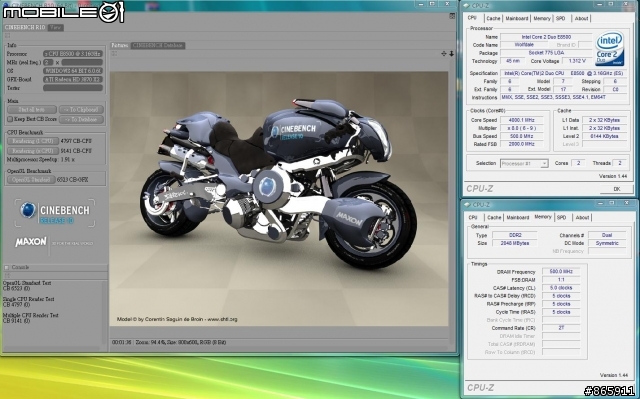Click the Tester input field
This screenshot has height=399, width=640.
tap(73, 88)
